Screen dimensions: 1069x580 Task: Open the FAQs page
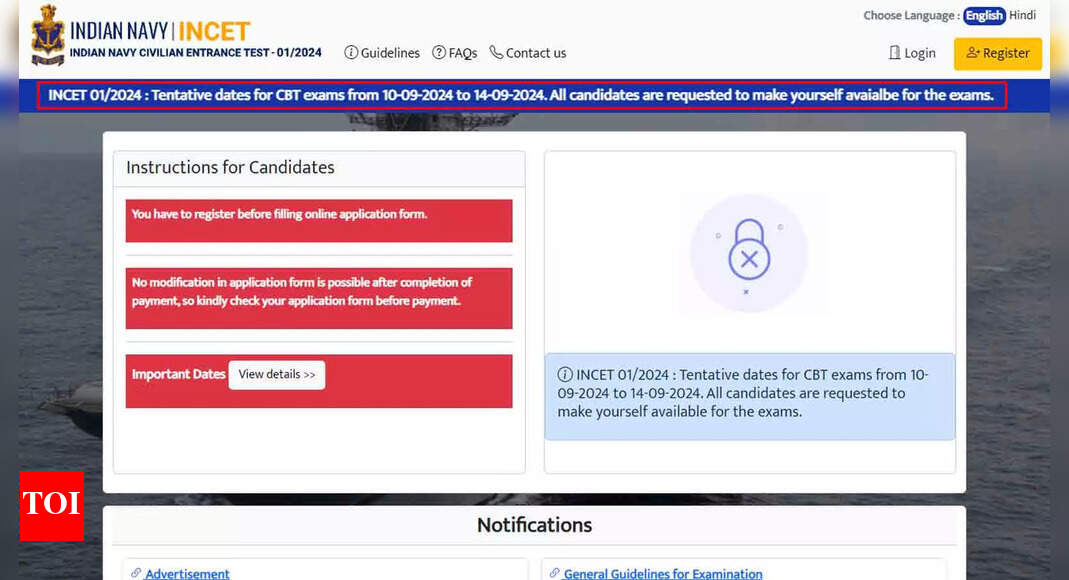[x=455, y=53]
